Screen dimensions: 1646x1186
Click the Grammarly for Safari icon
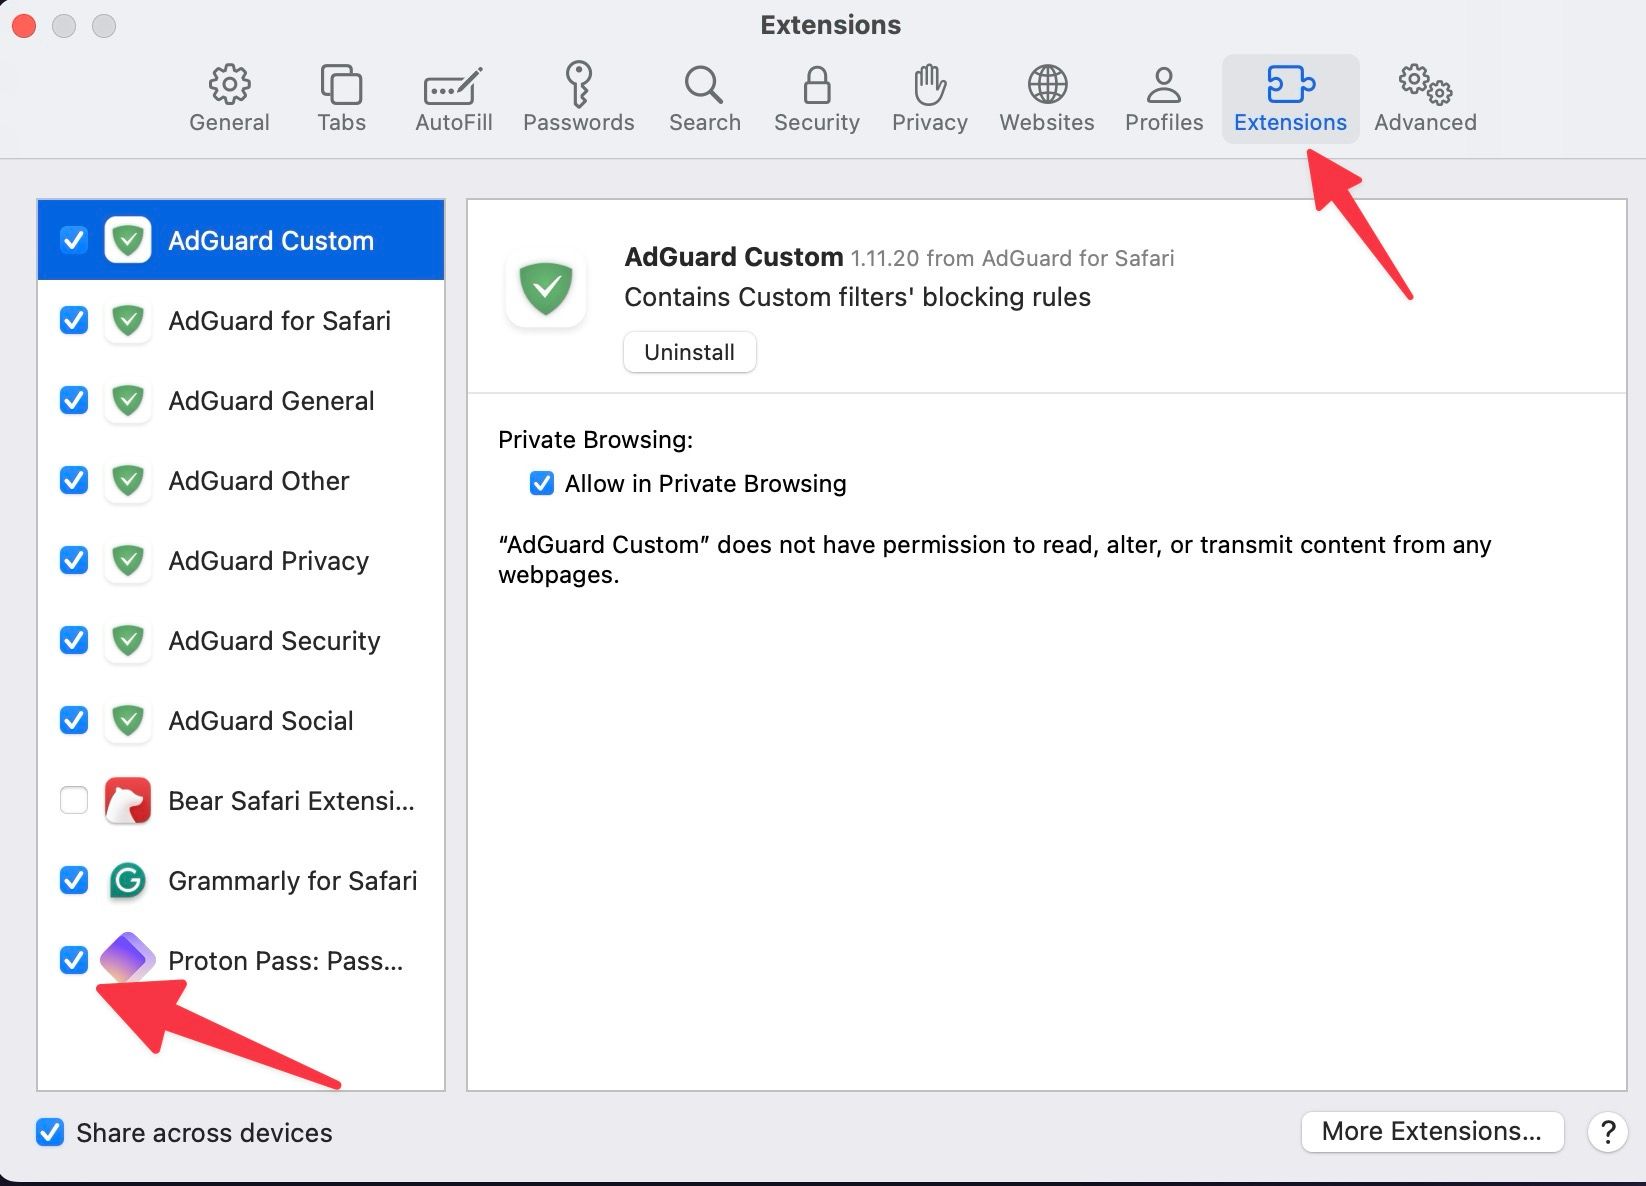point(128,880)
